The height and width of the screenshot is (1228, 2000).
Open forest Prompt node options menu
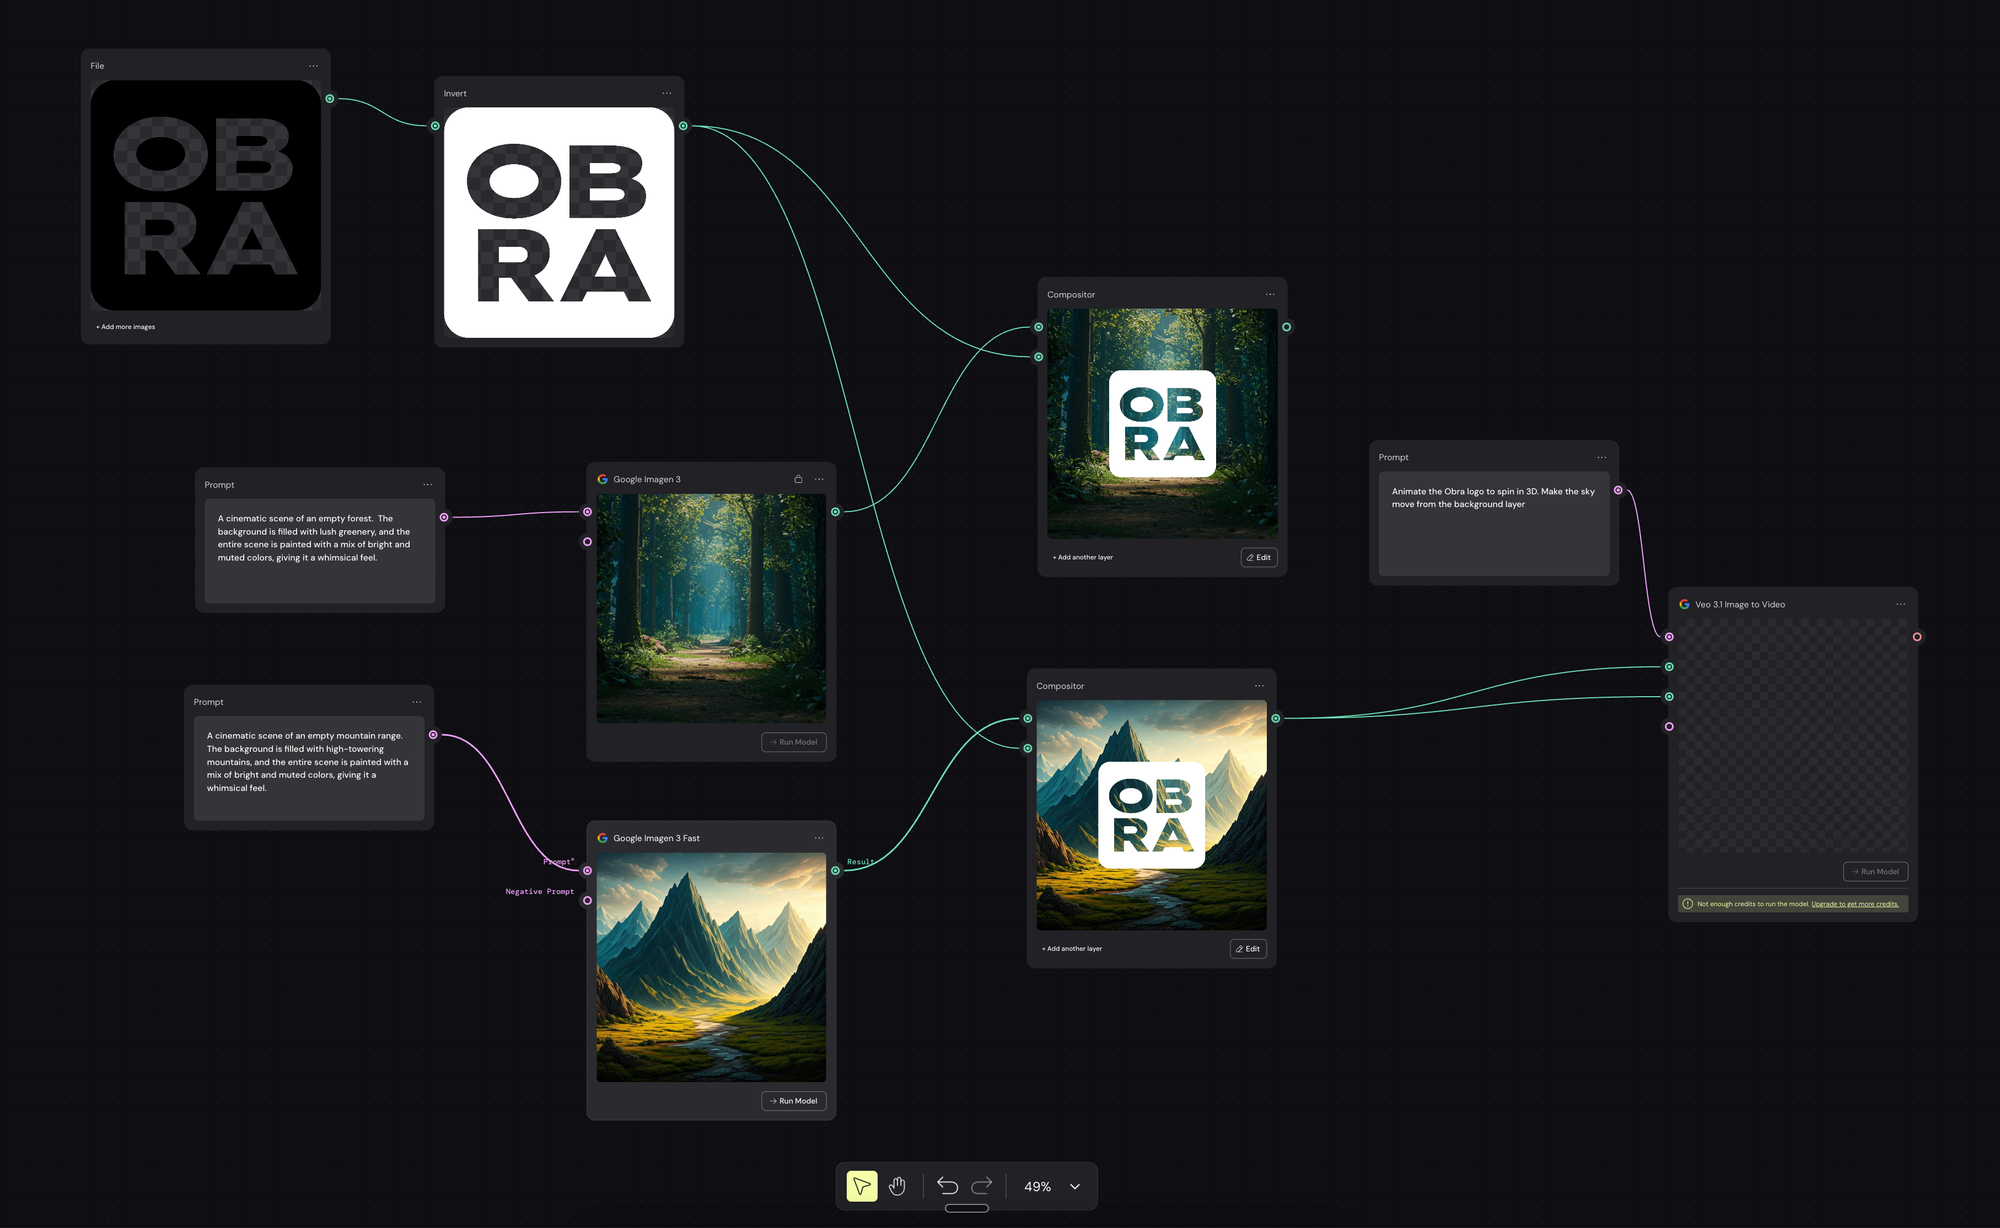(427, 485)
